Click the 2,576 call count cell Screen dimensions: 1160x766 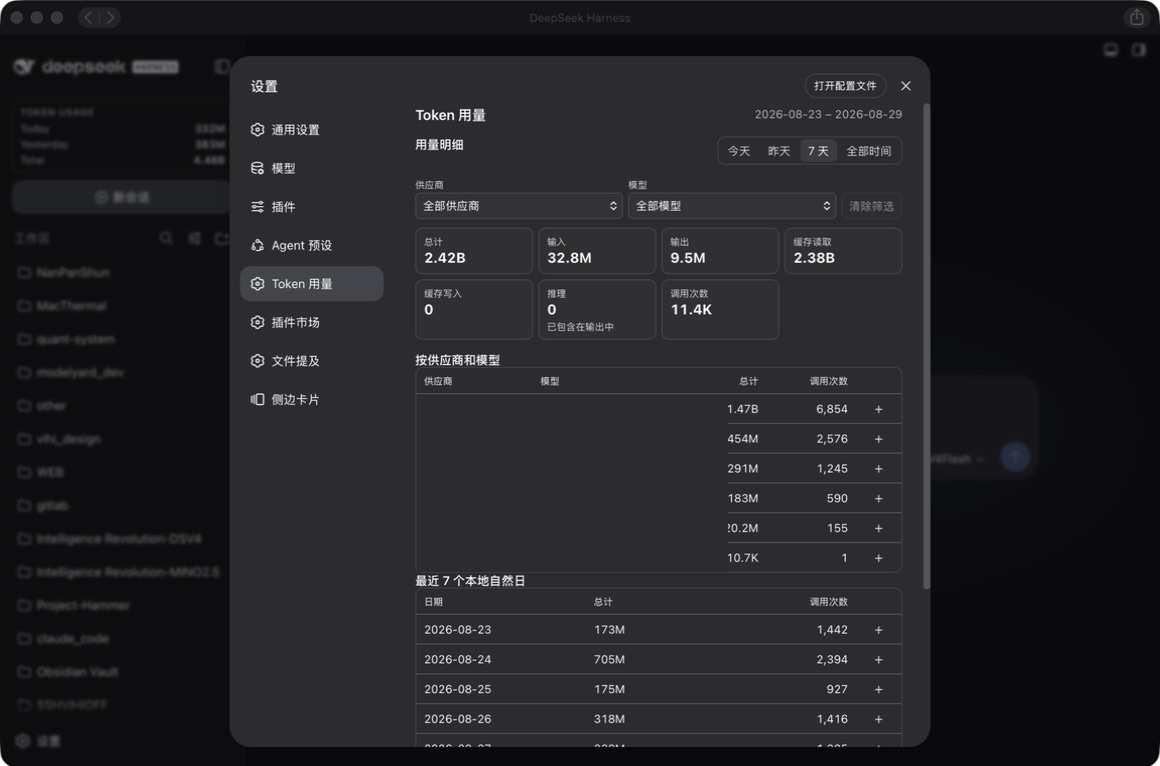click(832, 439)
